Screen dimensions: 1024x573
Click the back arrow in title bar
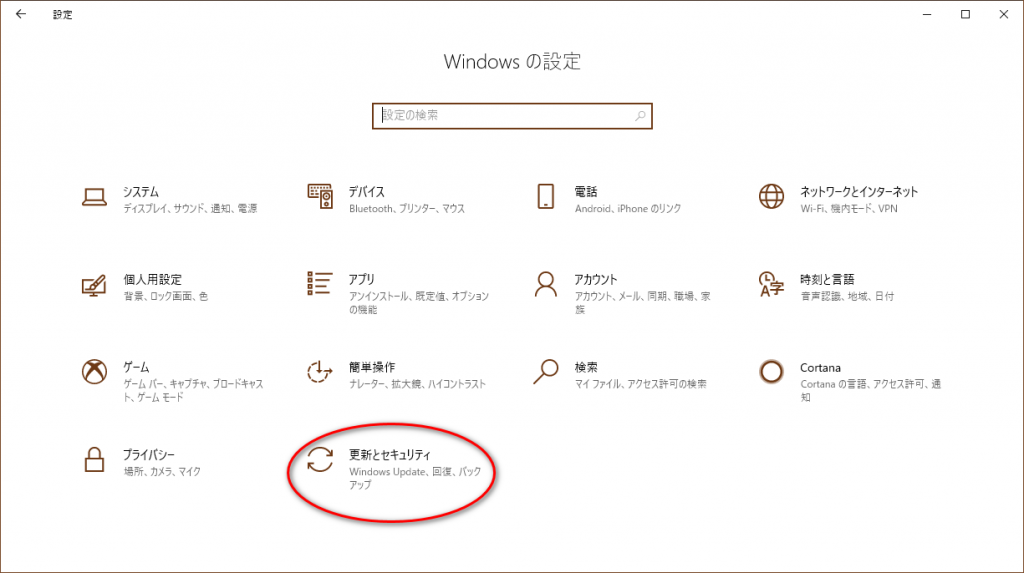tap(21, 14)
